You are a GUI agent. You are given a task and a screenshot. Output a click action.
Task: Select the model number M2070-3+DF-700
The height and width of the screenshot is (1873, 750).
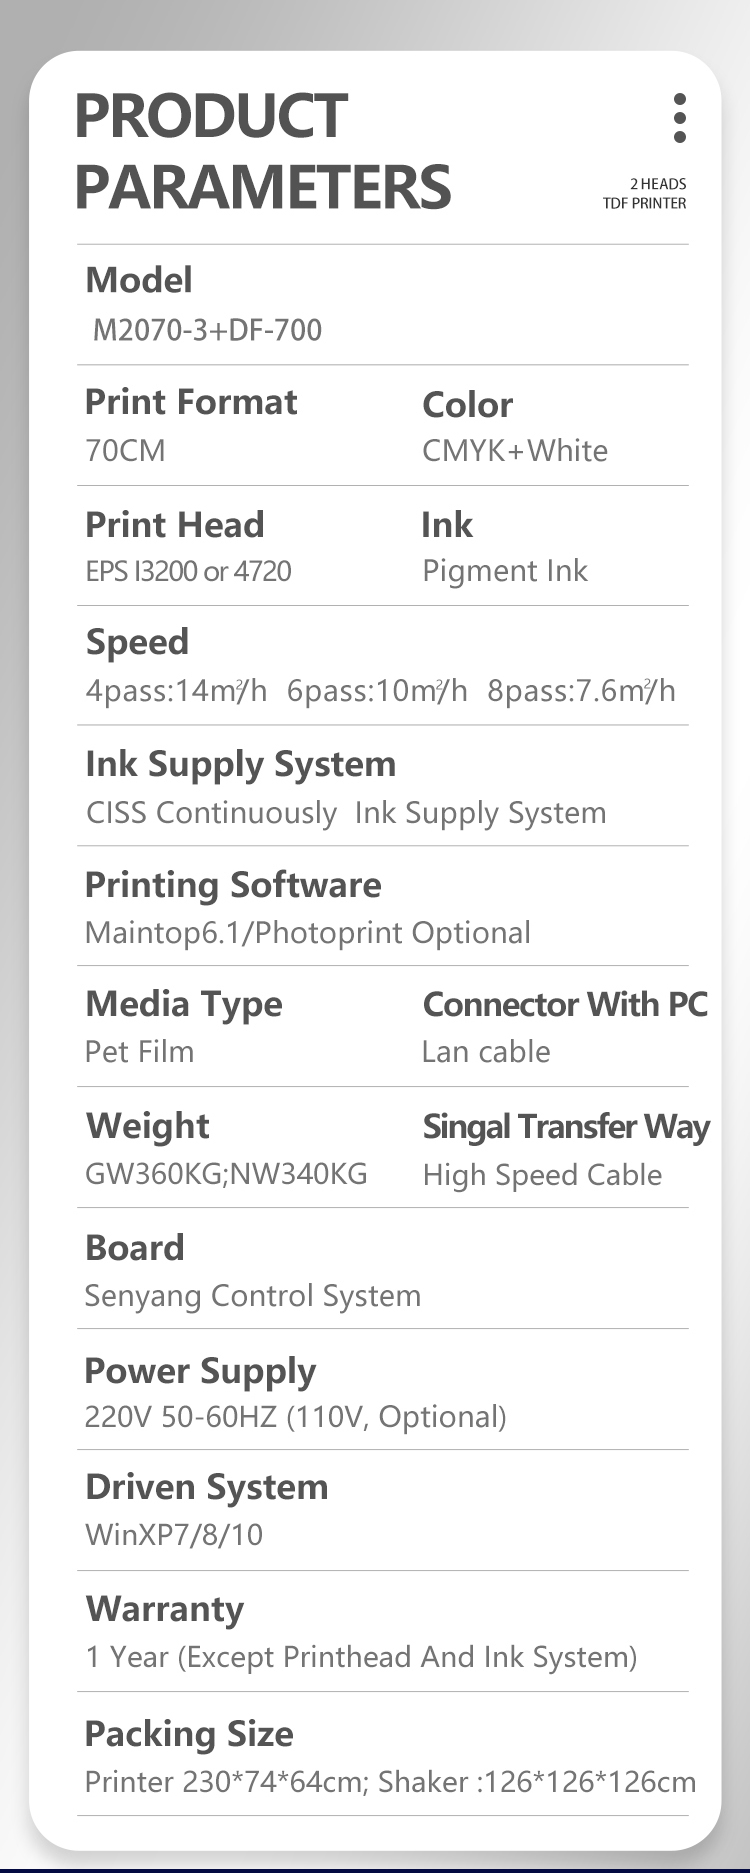[207, 330]
